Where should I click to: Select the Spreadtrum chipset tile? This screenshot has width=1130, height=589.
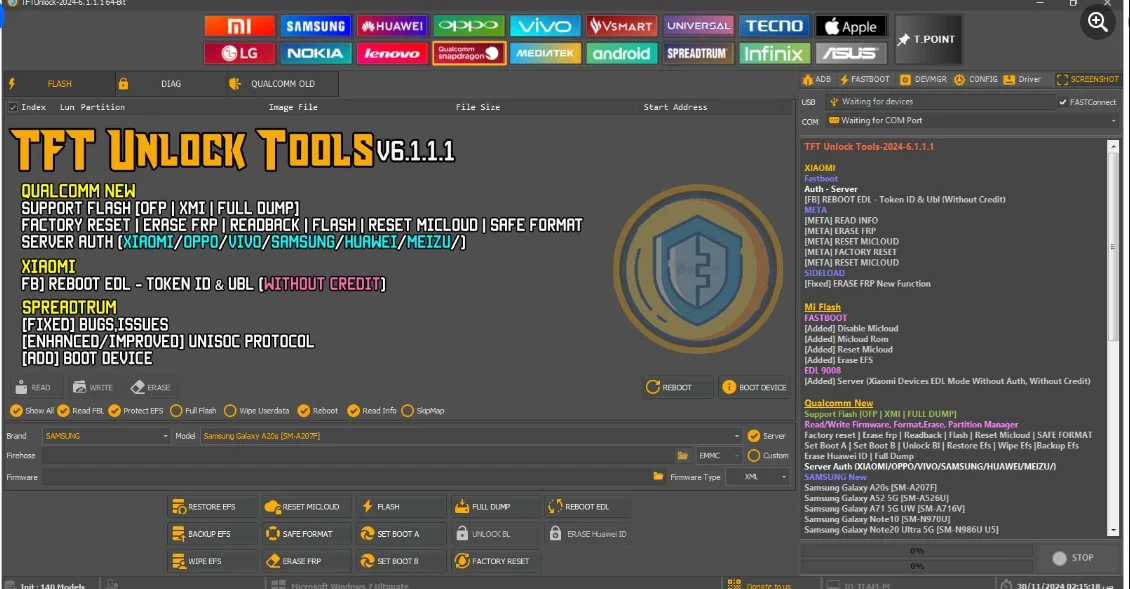(x=698, y=53)
